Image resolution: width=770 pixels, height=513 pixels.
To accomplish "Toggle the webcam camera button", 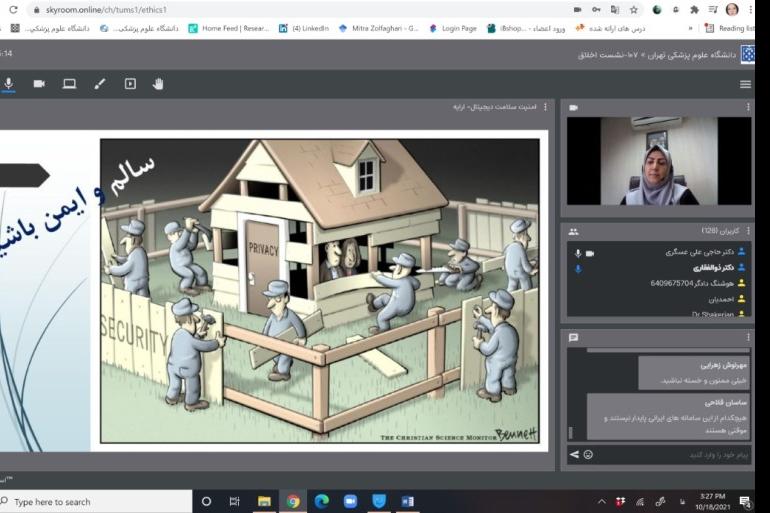I will pyautogui.click(x=39, y=84).
